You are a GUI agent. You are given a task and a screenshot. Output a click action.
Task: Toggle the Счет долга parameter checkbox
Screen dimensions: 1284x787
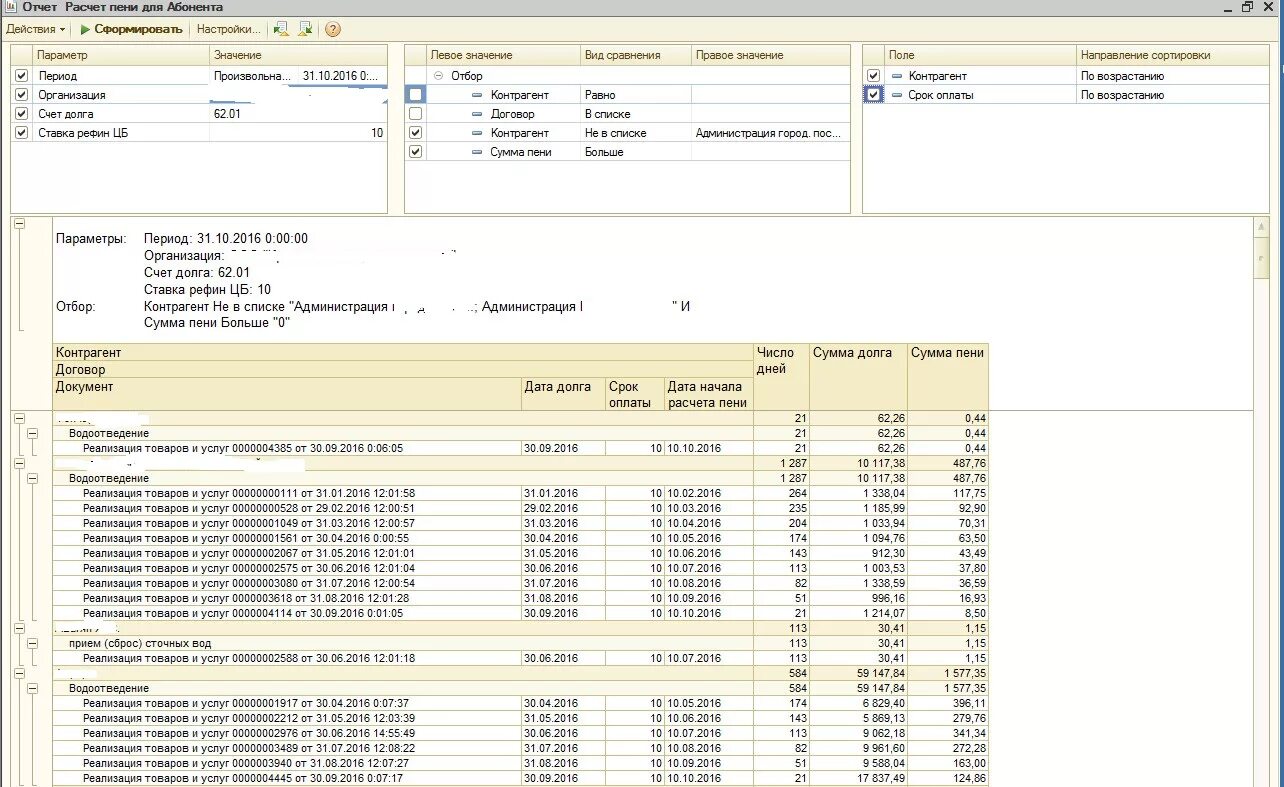(22, 114)
